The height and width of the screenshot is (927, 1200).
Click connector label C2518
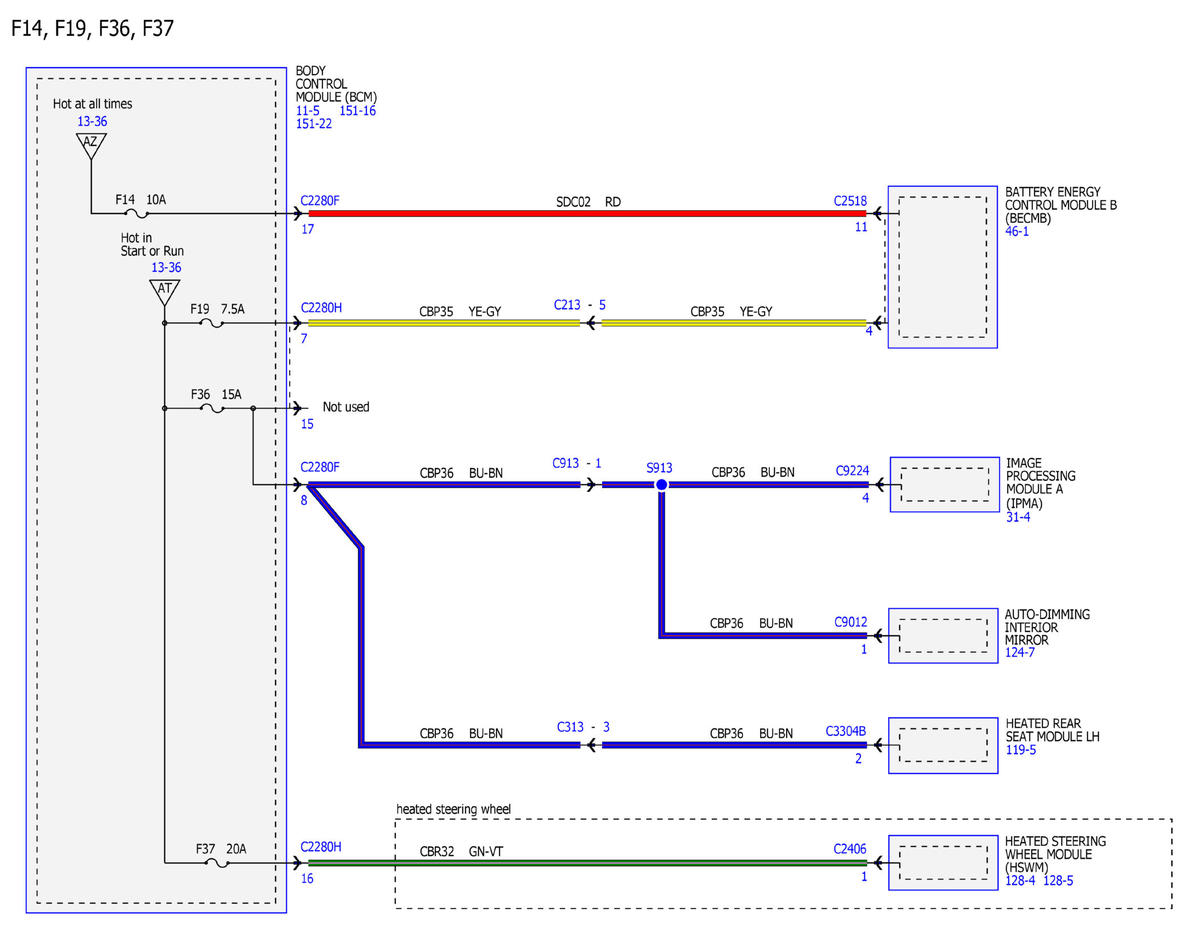tap(851, 200)
